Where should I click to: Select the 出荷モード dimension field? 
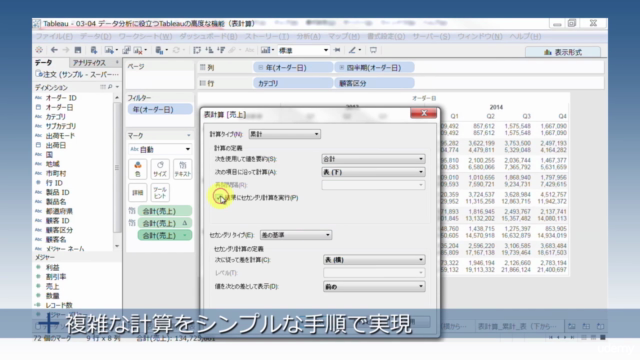(60, 136)
